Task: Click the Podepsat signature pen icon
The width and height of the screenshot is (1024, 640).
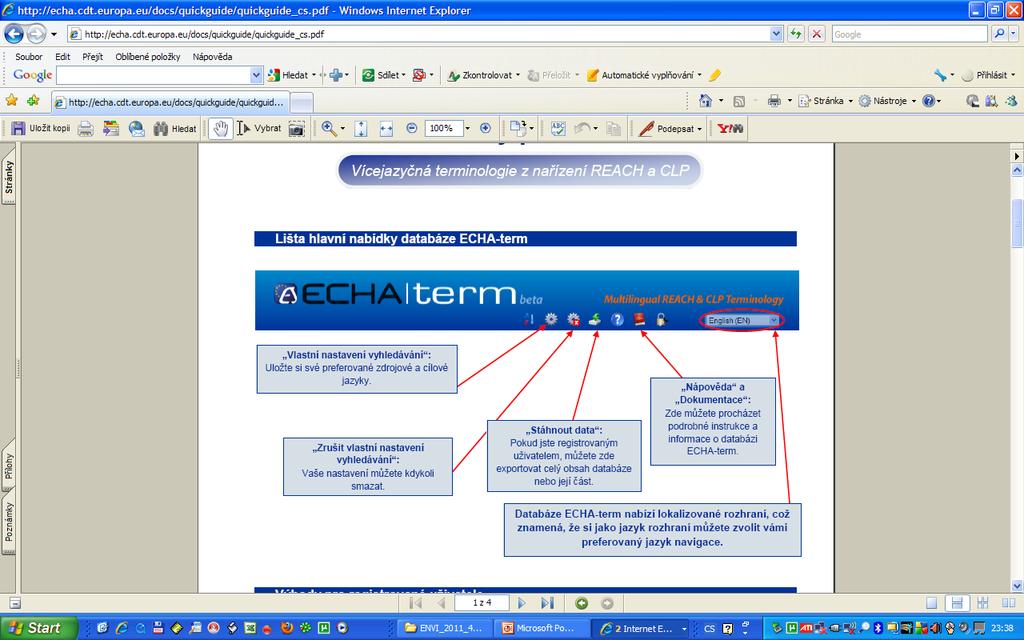Action: pyautogui.click(x=647, y=129)
